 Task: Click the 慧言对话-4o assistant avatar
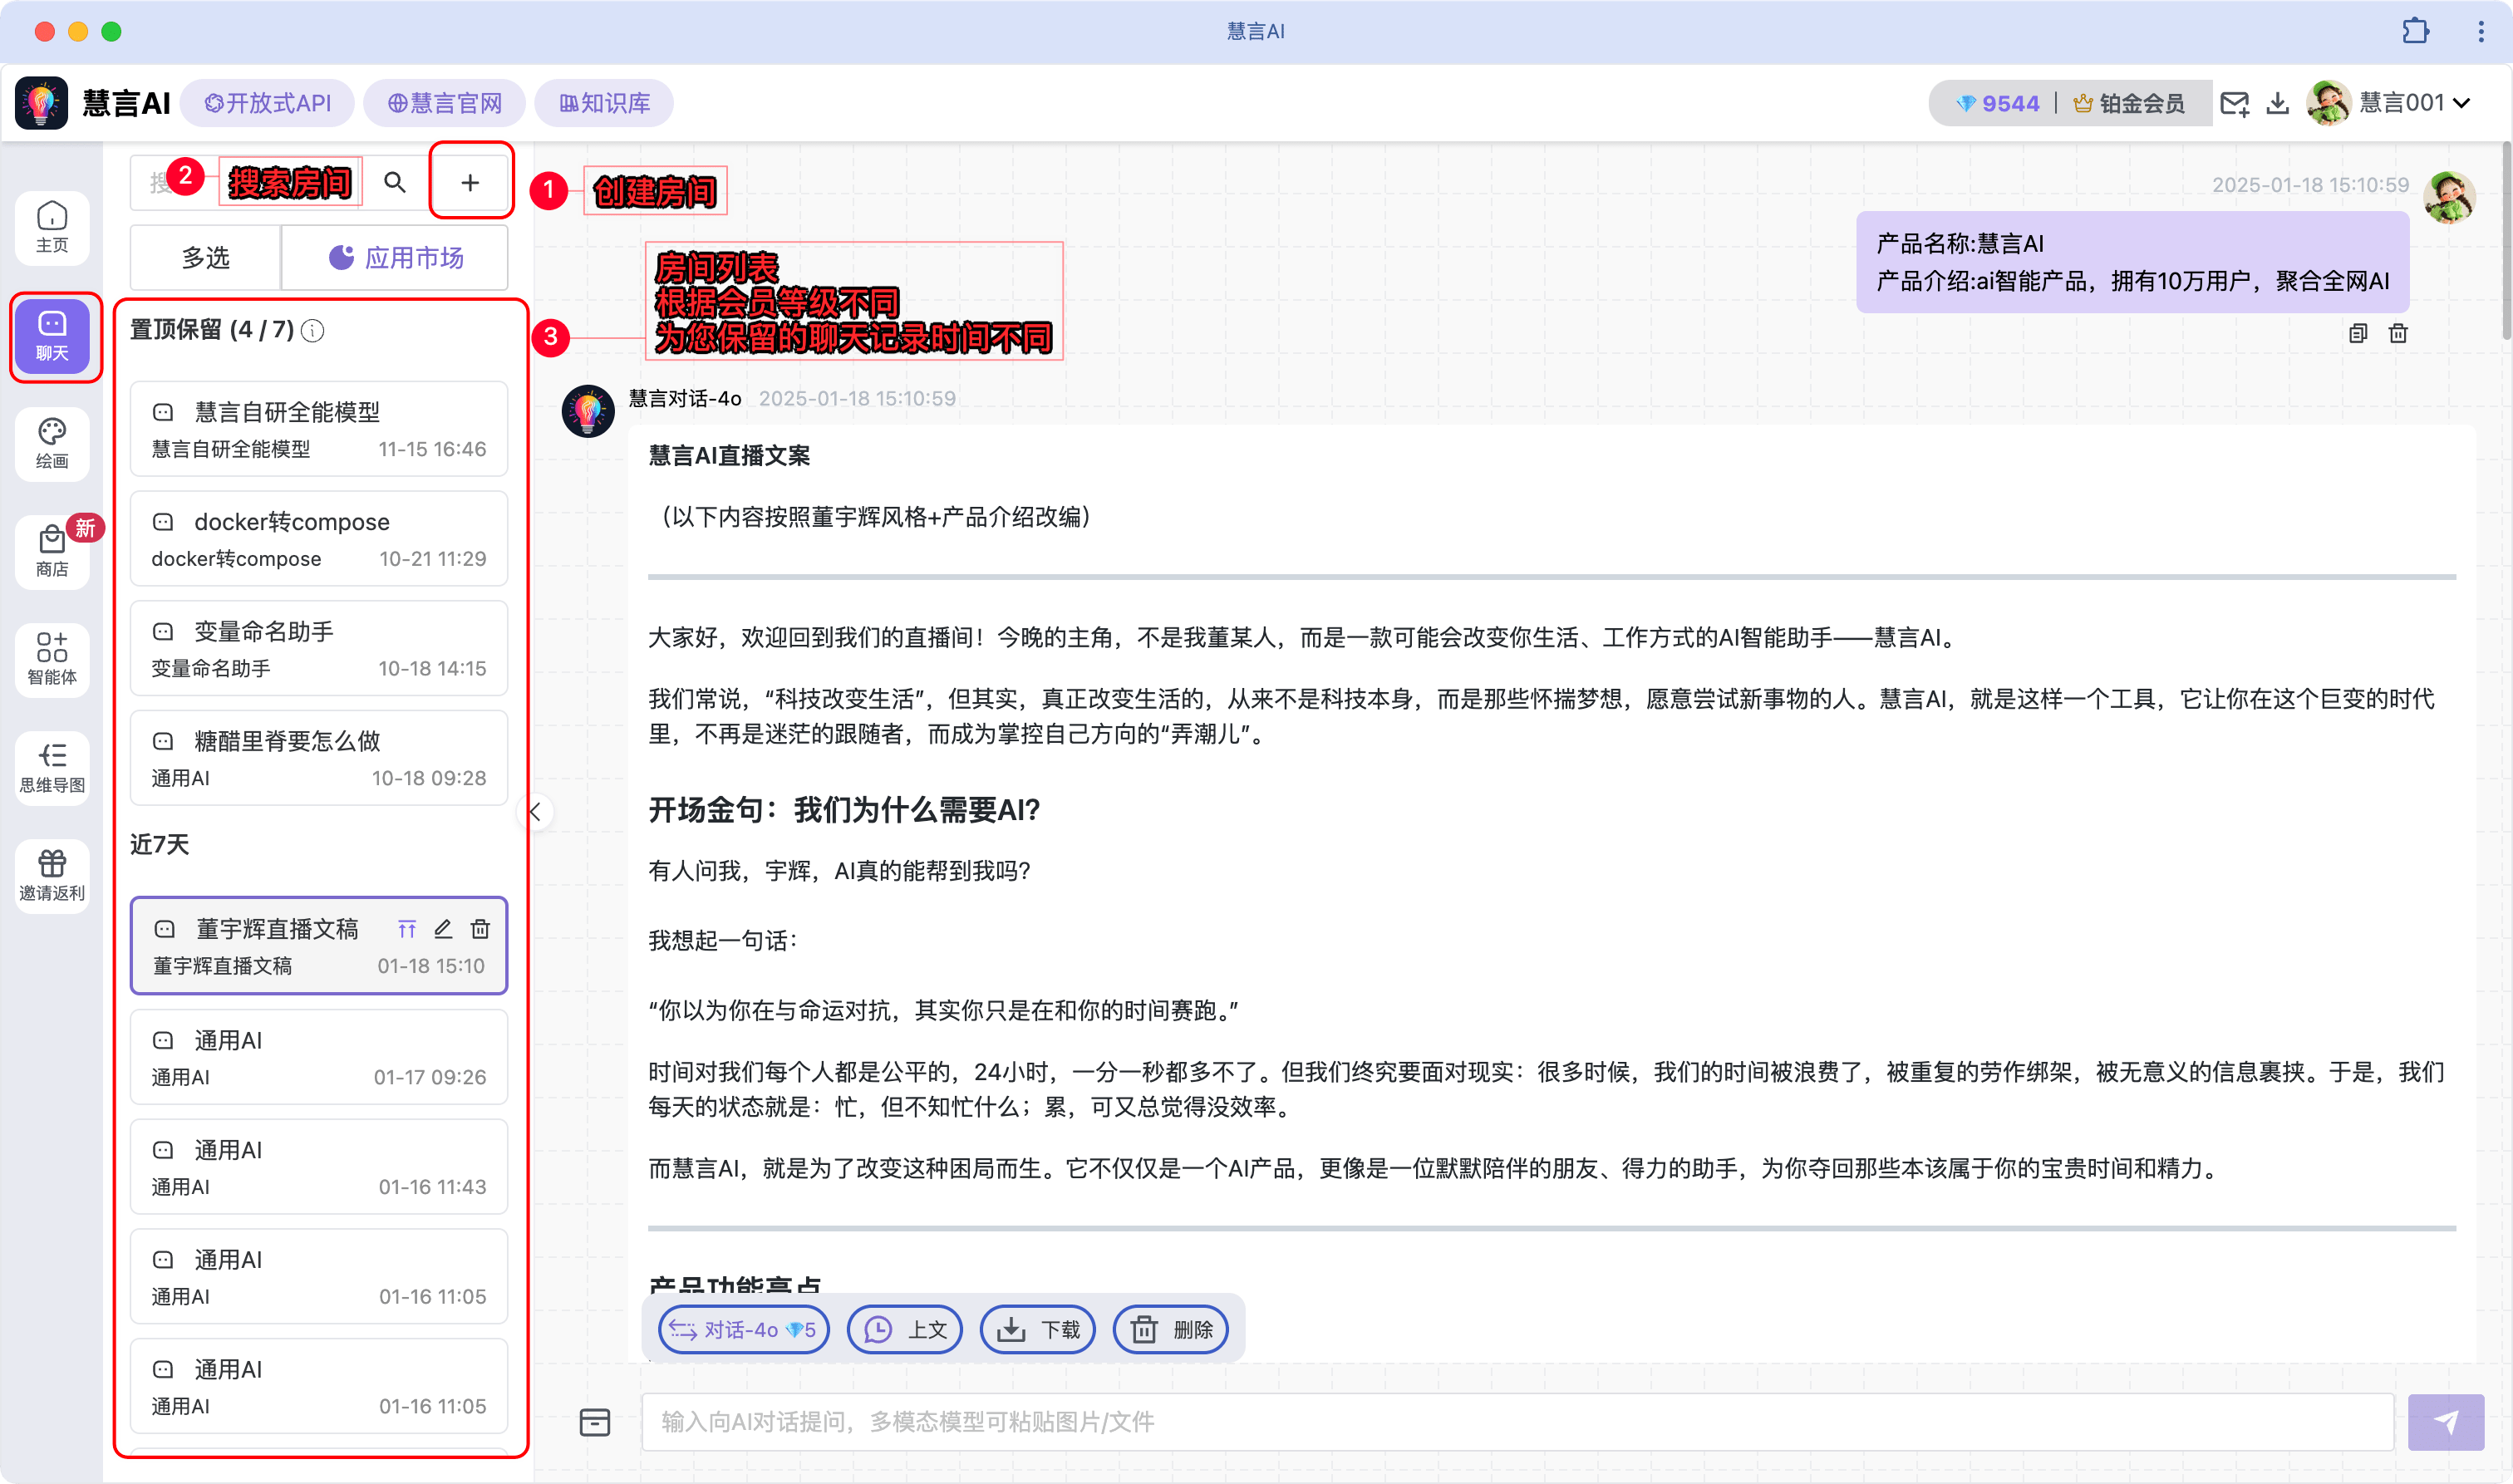588,411
